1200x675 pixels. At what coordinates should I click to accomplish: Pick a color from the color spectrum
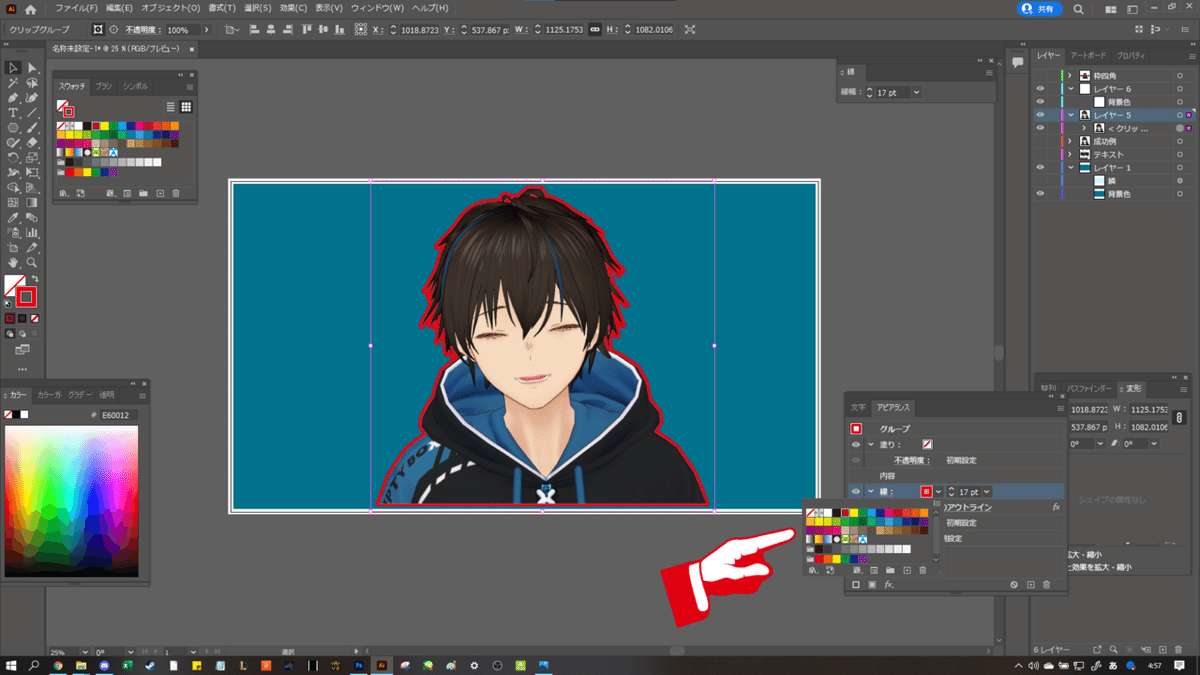69,502
